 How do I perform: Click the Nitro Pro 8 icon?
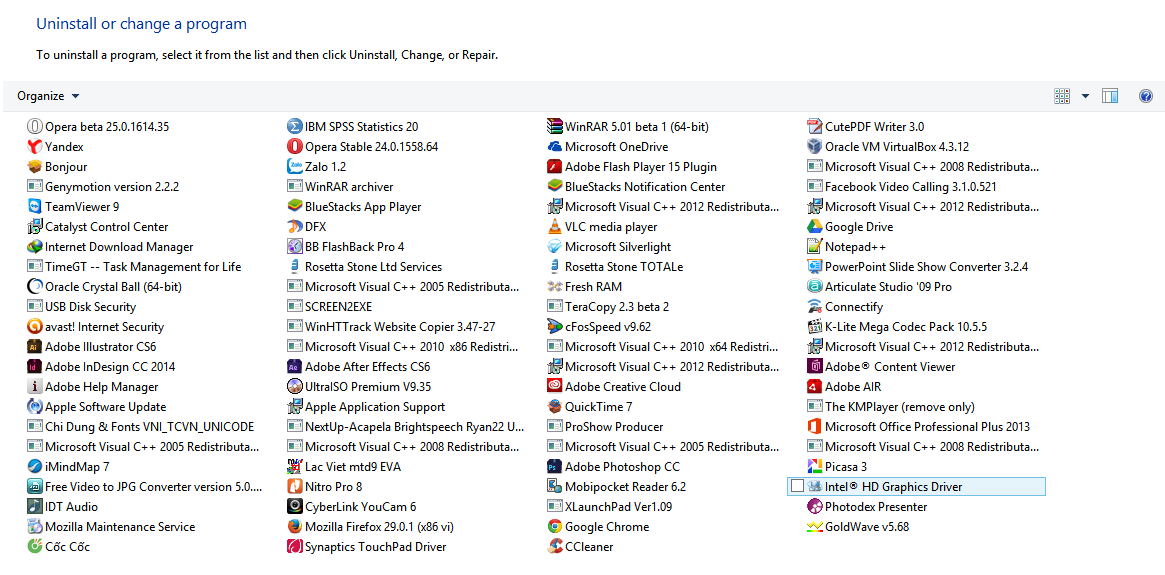tap(294, 487)
